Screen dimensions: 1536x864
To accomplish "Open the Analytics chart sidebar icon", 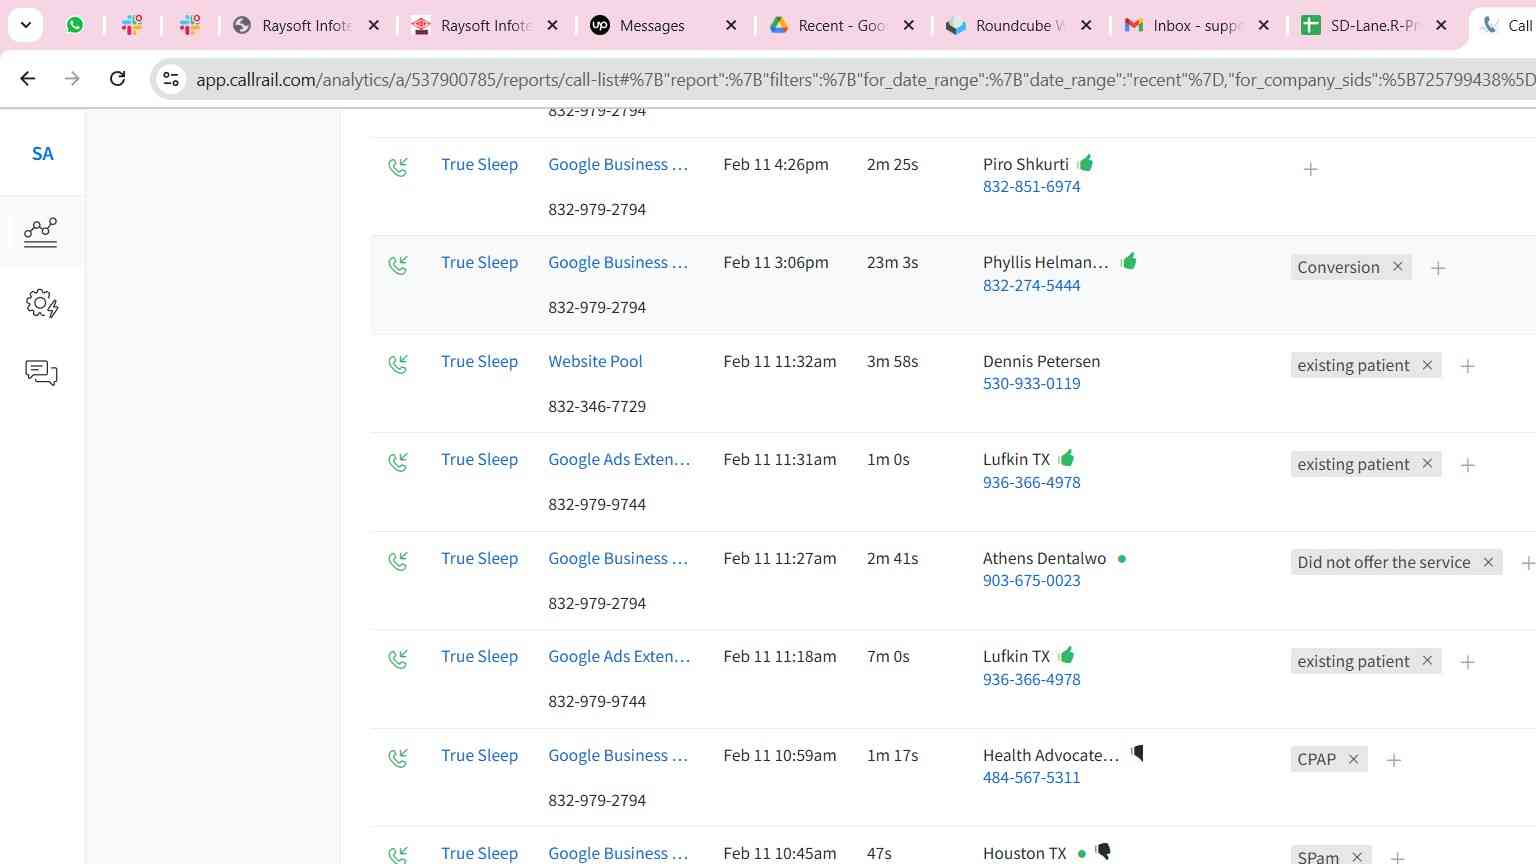I will 41,232.
